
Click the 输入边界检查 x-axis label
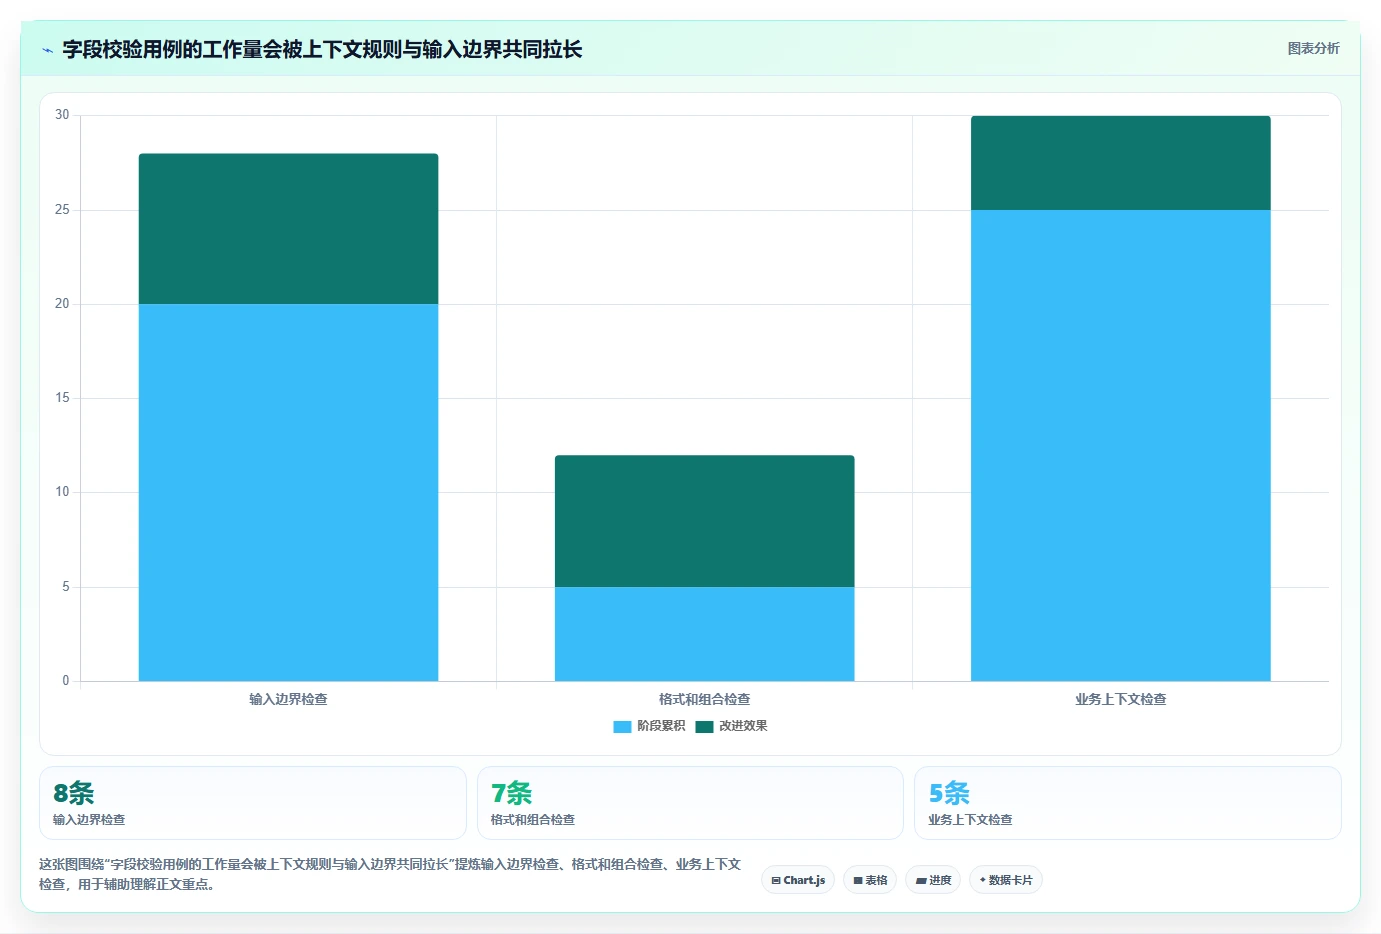coord(288,699)
